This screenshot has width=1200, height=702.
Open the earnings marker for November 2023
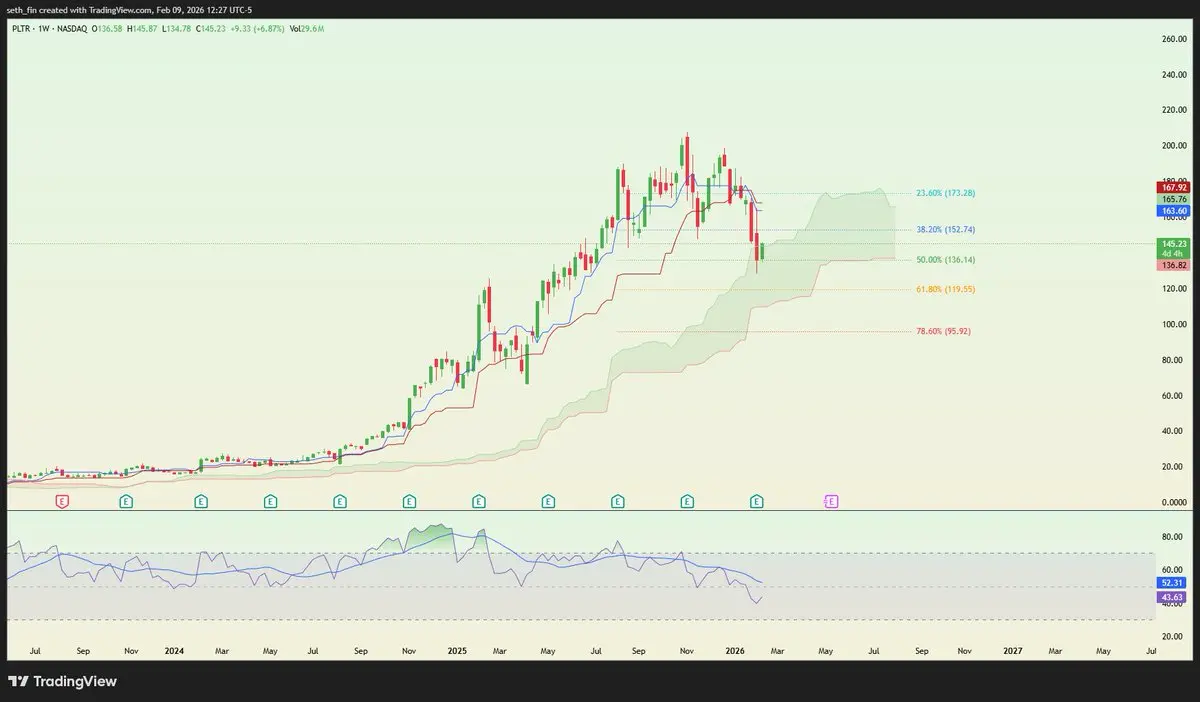[126, 500]
